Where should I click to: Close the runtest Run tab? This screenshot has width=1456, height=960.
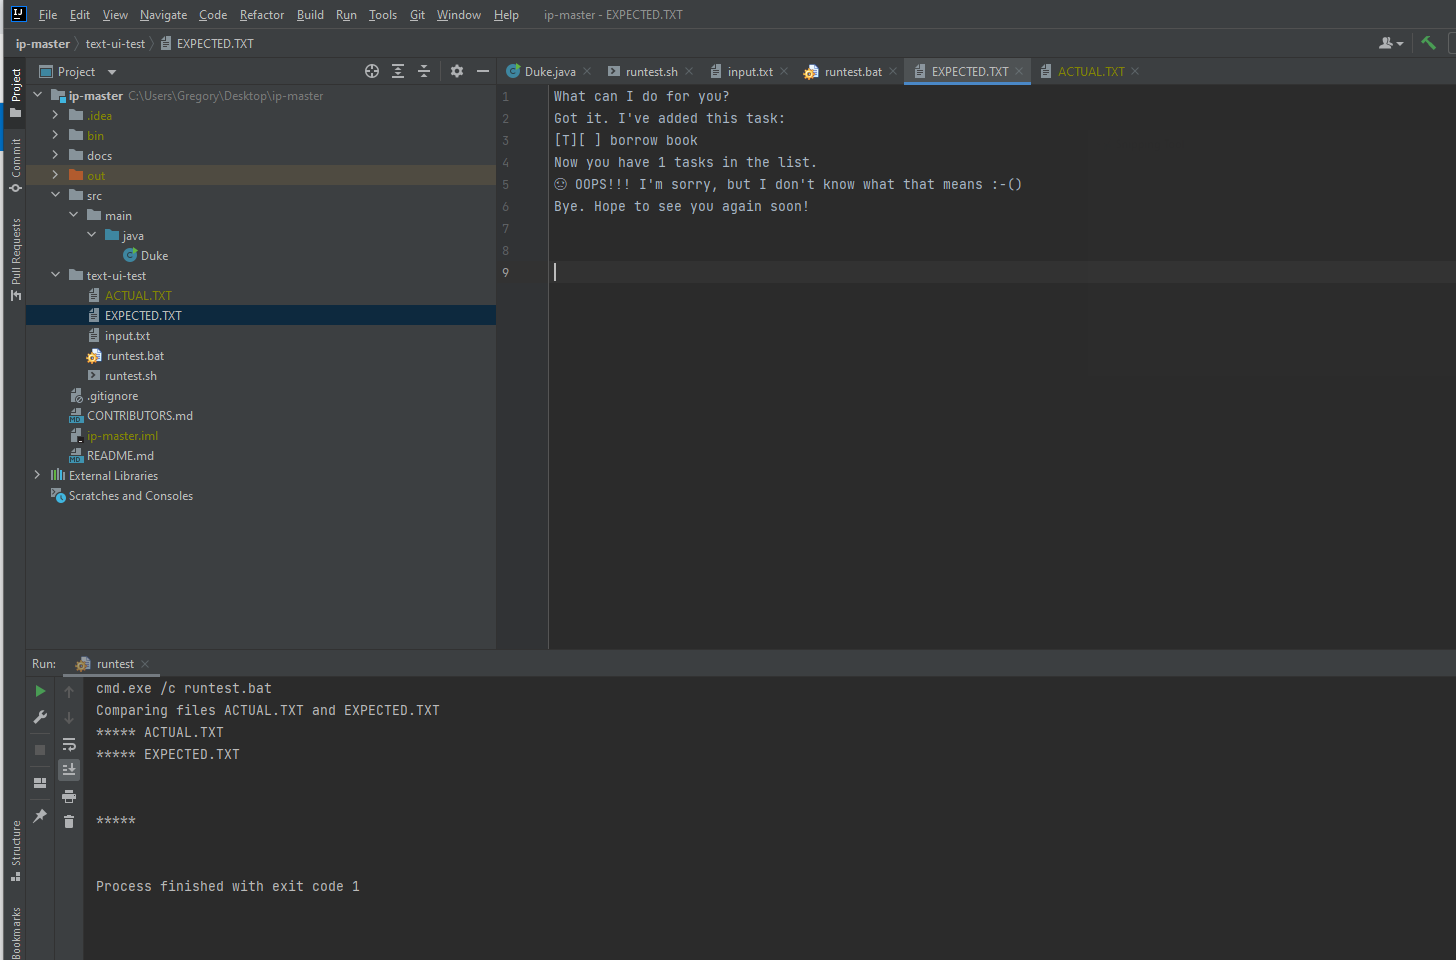[145, 664]
